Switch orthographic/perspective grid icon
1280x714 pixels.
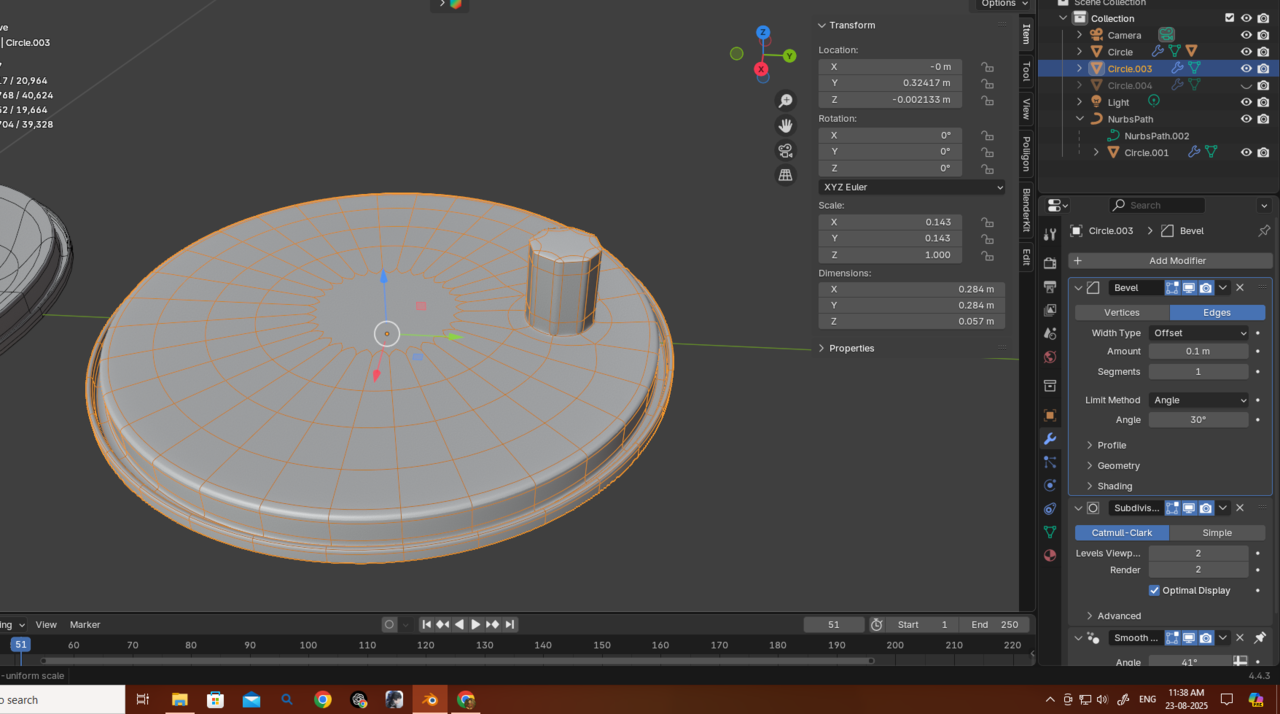pos(786,175)
